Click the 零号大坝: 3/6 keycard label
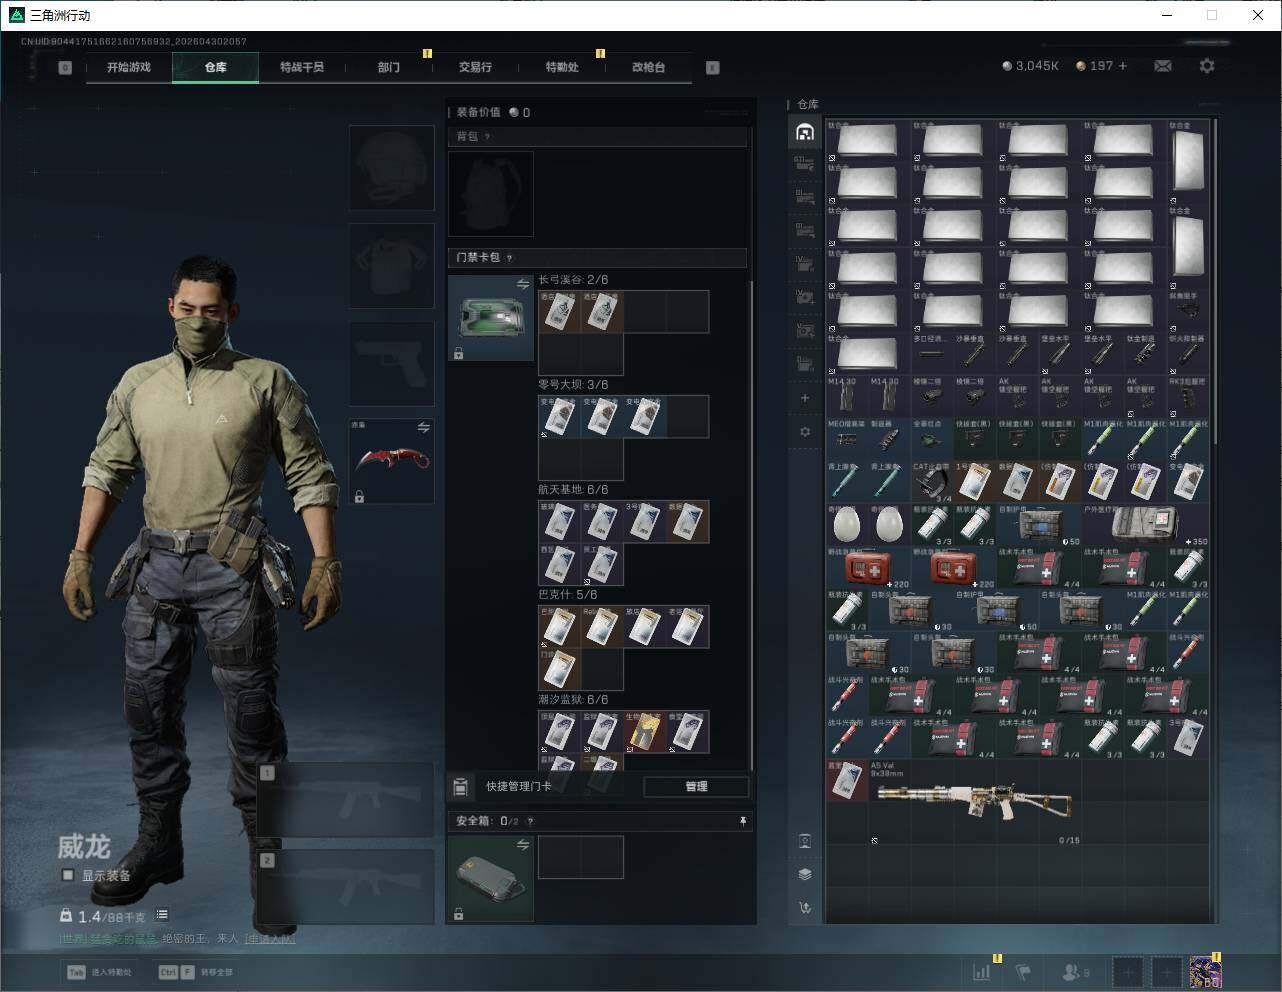 [573, 385]
